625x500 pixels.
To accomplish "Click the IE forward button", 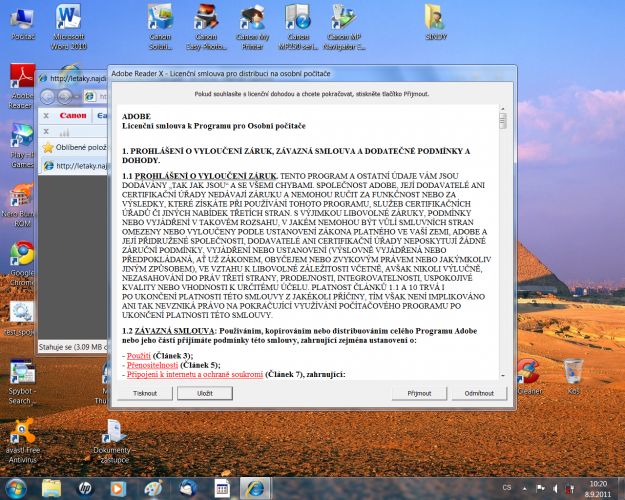I will (65, 96).
